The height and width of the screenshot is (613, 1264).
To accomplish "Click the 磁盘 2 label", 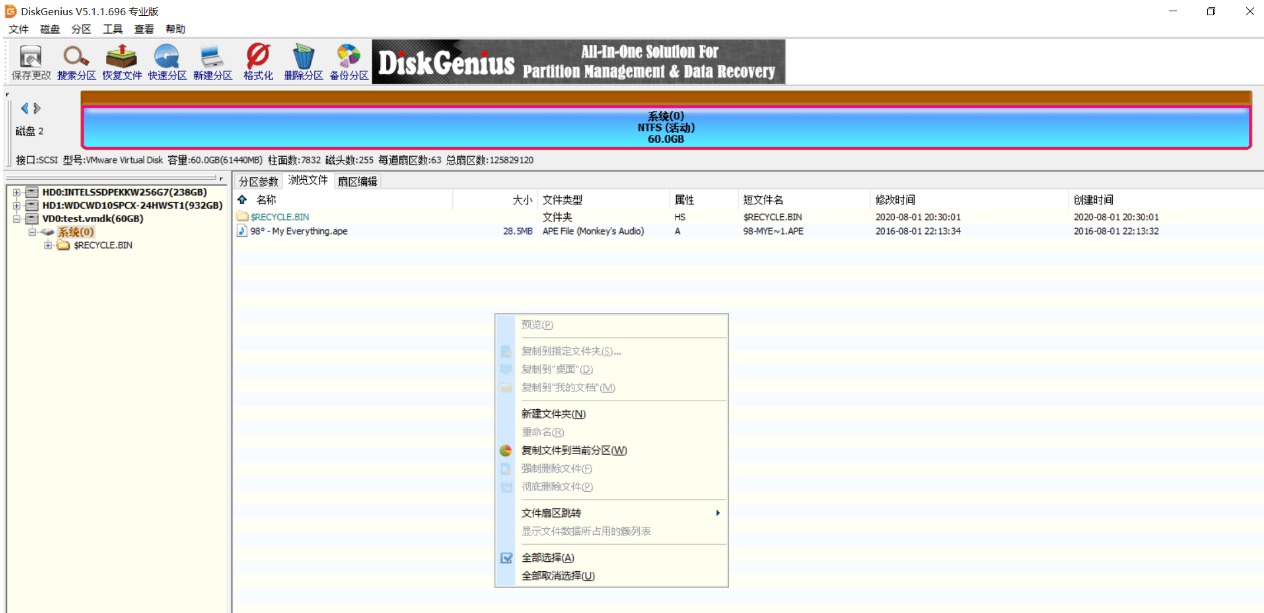I will pyautogui.click(x=30, y=131).
